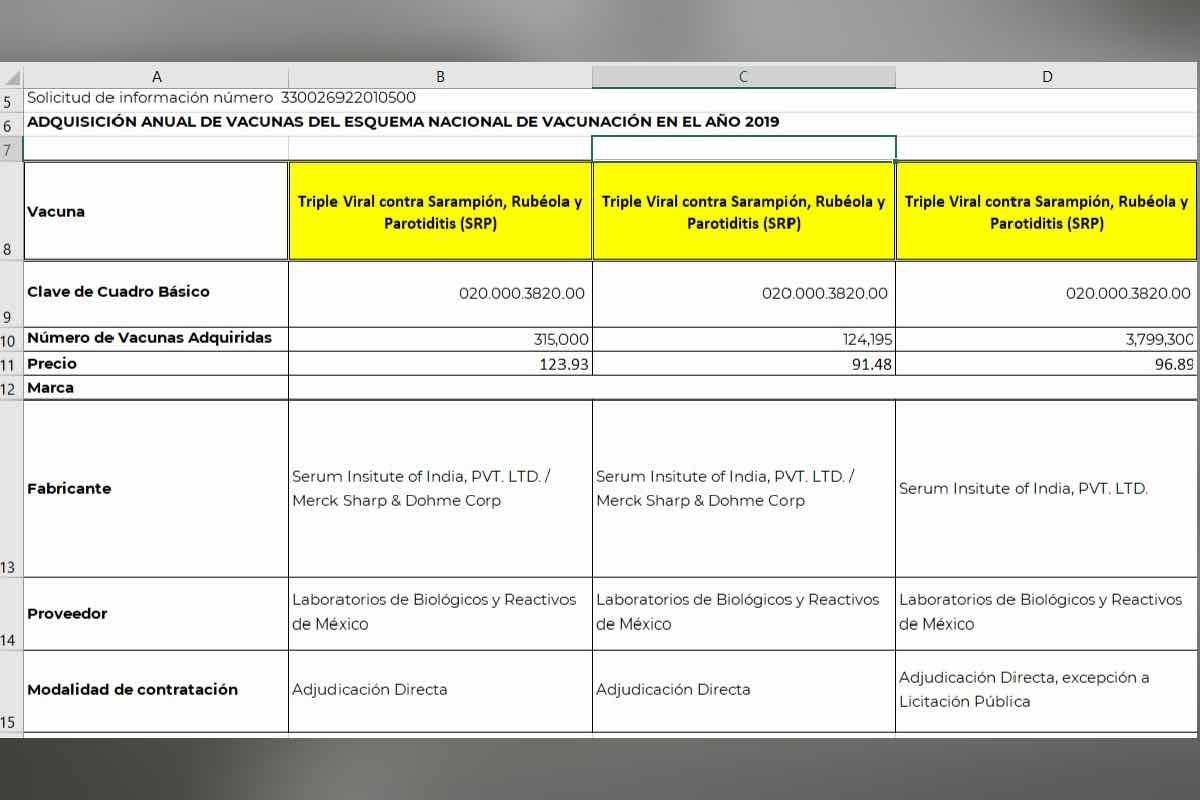1200x800 pixels.
Task: Select the 'Fabricante' label cell
Action: coord(156,489)
